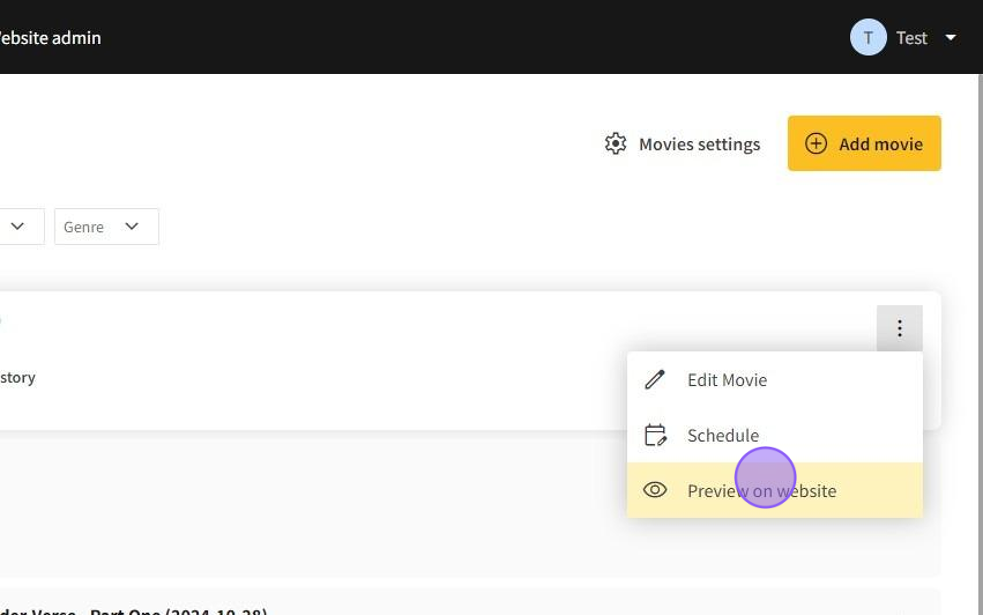The width and height of the screenshot is (983, 615).
Task: Click the Website admin header title
Action: pos(50,38)
